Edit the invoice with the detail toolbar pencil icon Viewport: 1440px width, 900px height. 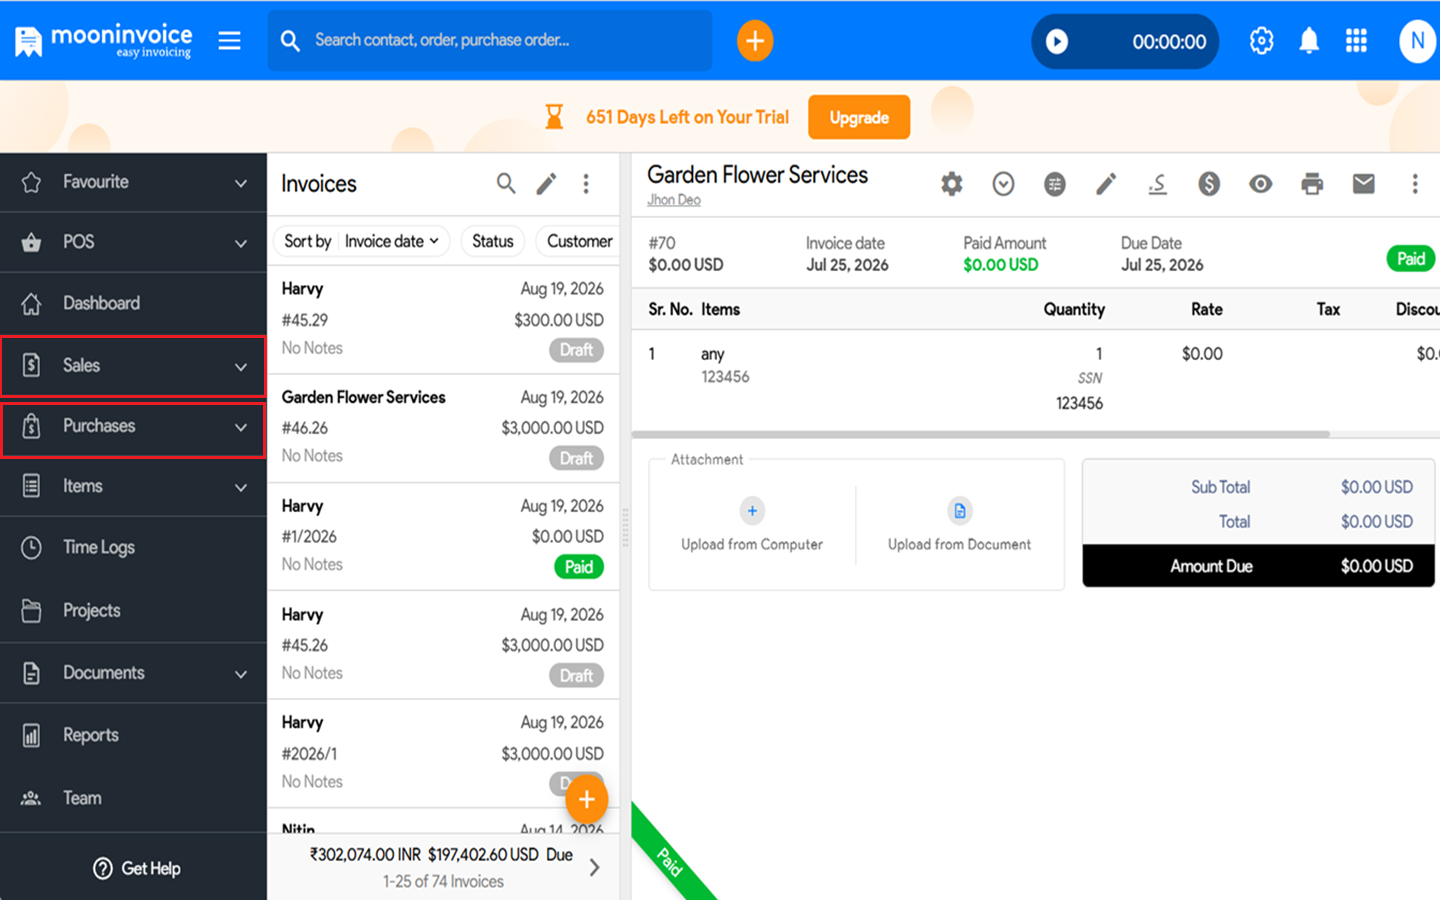[x=1106, y=184]
